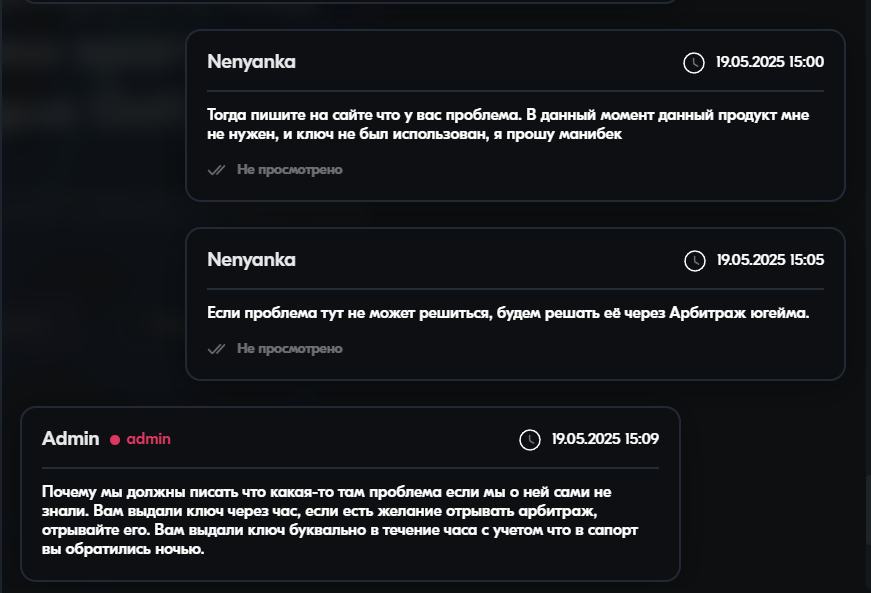
Task: Click the clock icon beside the 15:09 timestamp
Action: tap(529, 440)
